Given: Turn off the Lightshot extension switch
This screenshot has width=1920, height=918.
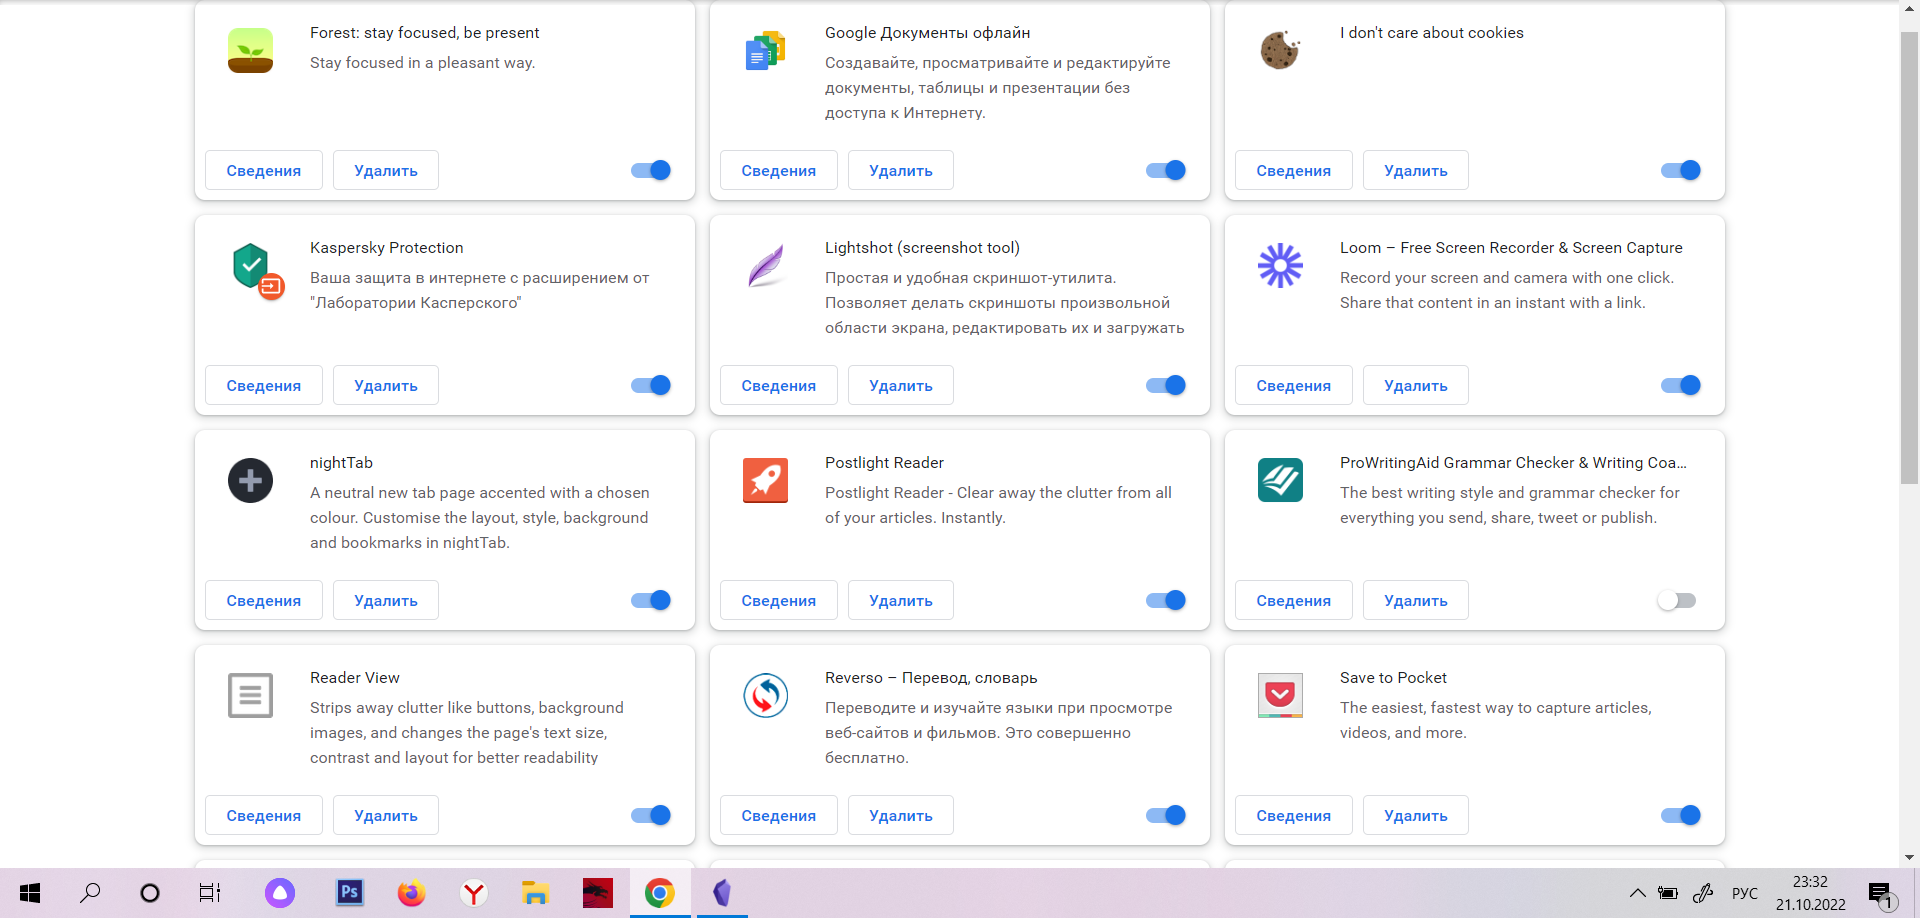Looking at the screenshot, I should [x=1166, y=385].
